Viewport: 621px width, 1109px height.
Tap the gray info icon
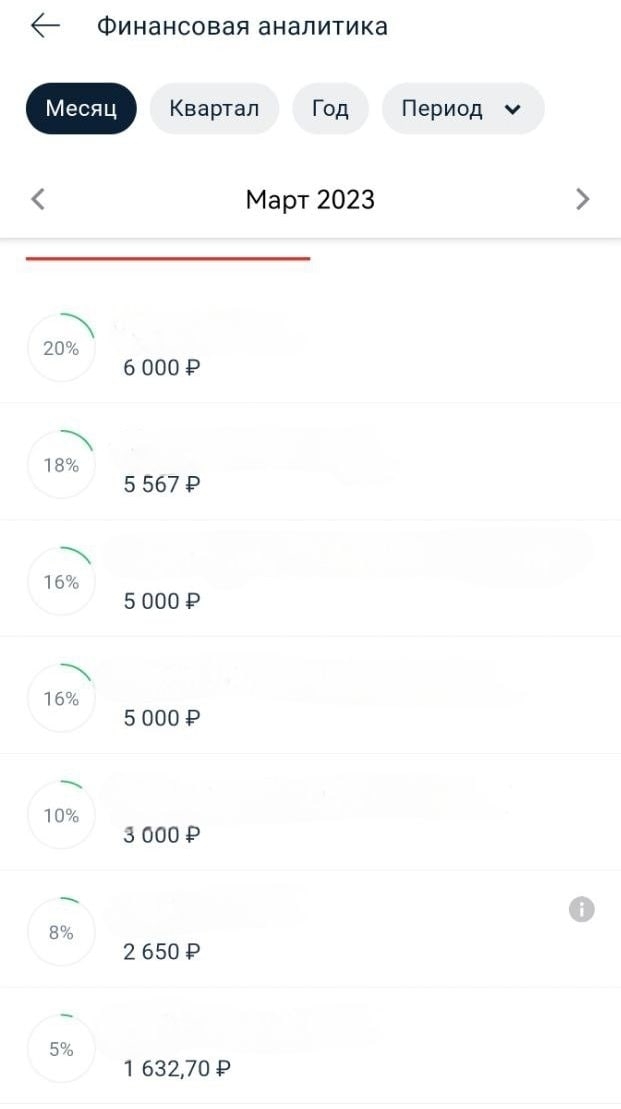[581, 909]
